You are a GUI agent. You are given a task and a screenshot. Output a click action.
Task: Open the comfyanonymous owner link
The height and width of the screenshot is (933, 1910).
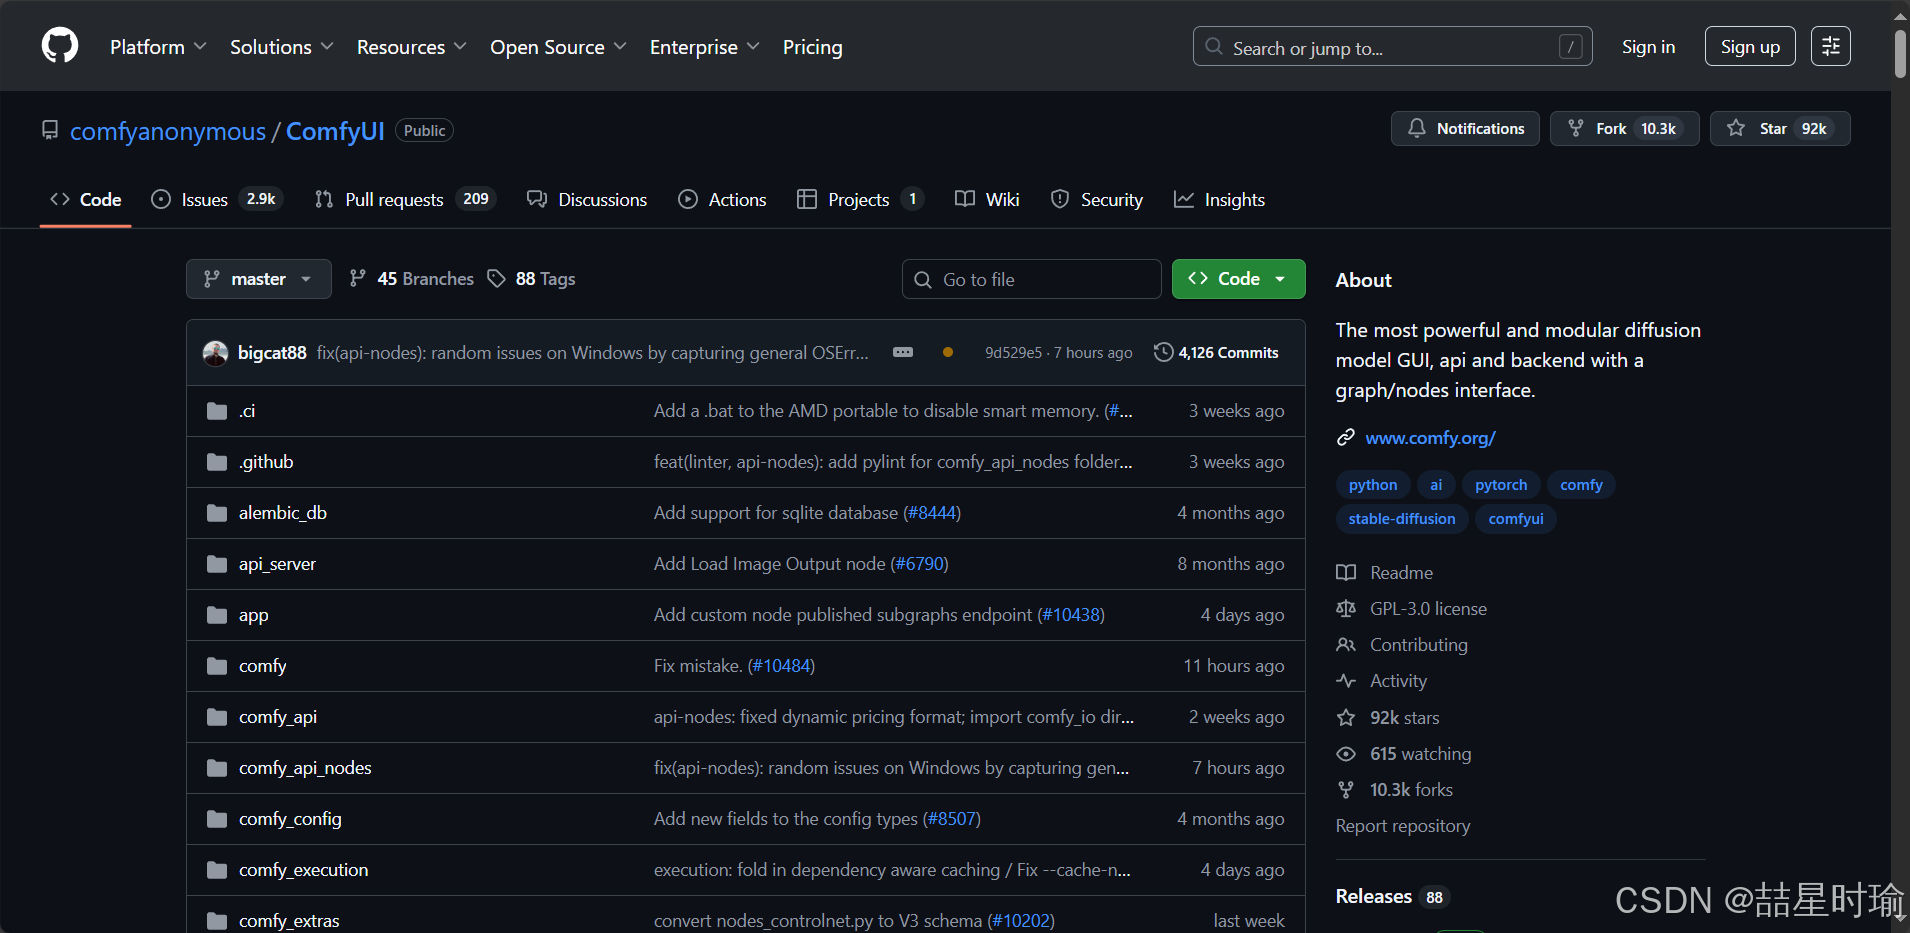168,131
